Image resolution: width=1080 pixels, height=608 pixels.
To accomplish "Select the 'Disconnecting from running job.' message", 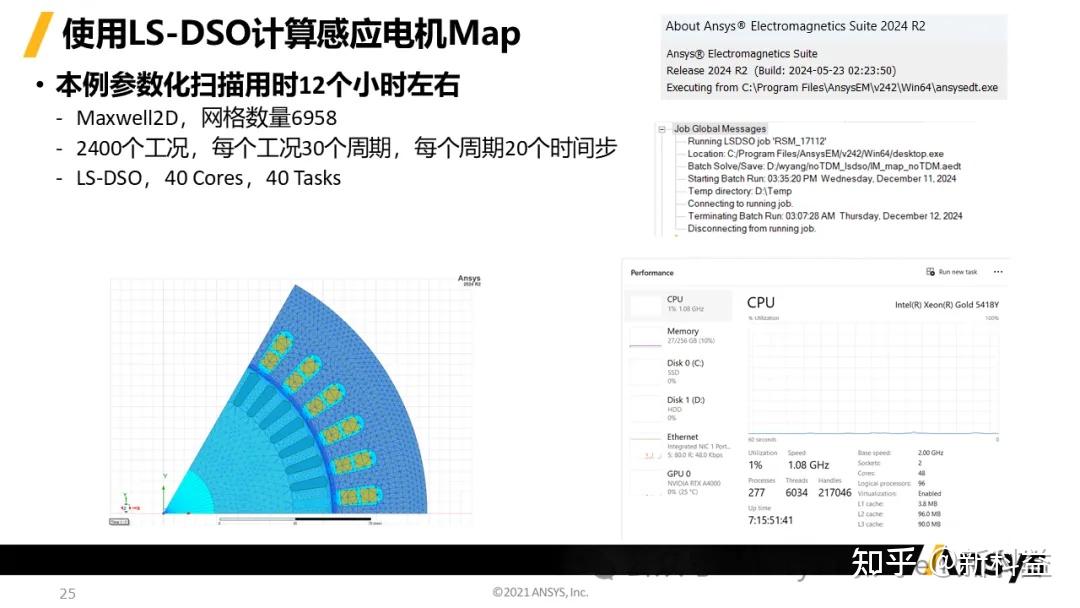I will coord(751,228).
